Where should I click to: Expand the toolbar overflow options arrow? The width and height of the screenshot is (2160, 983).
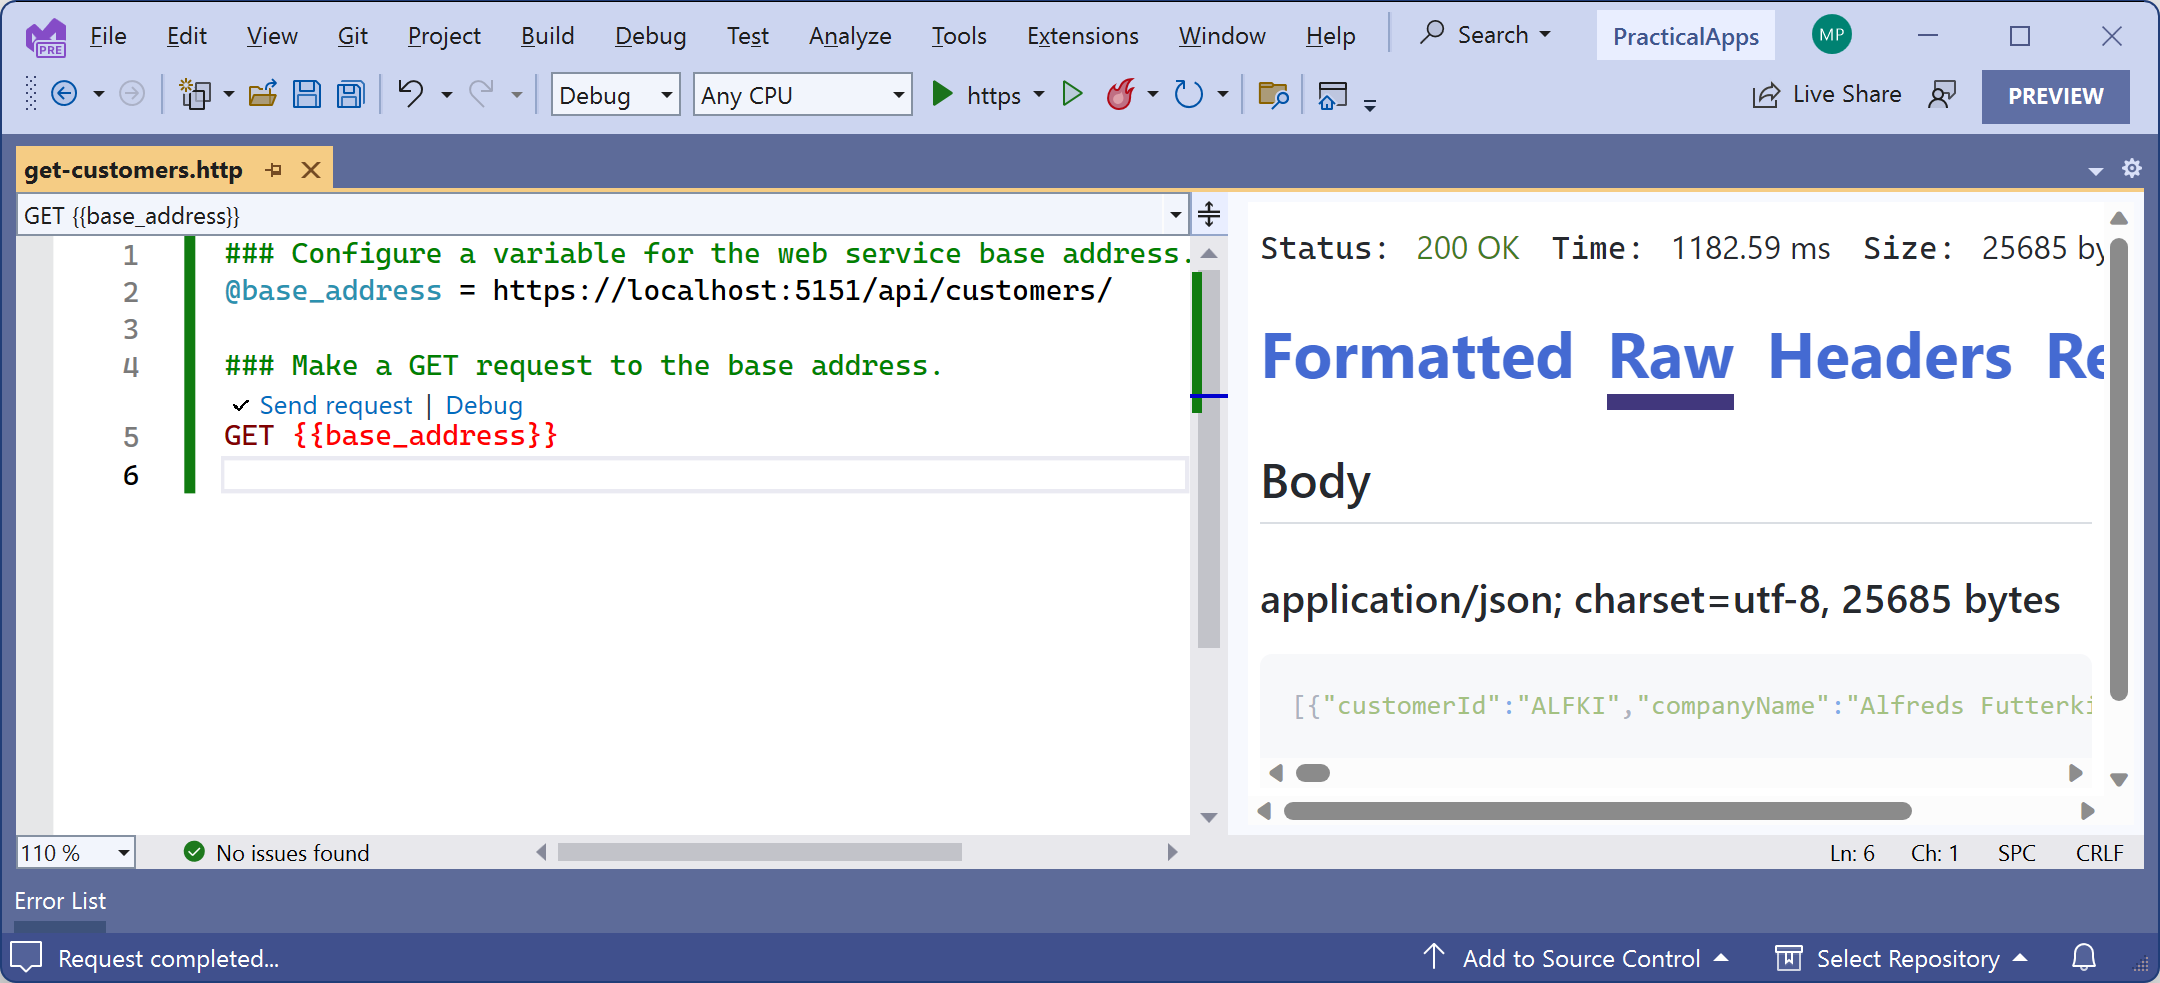(1370, 104)
